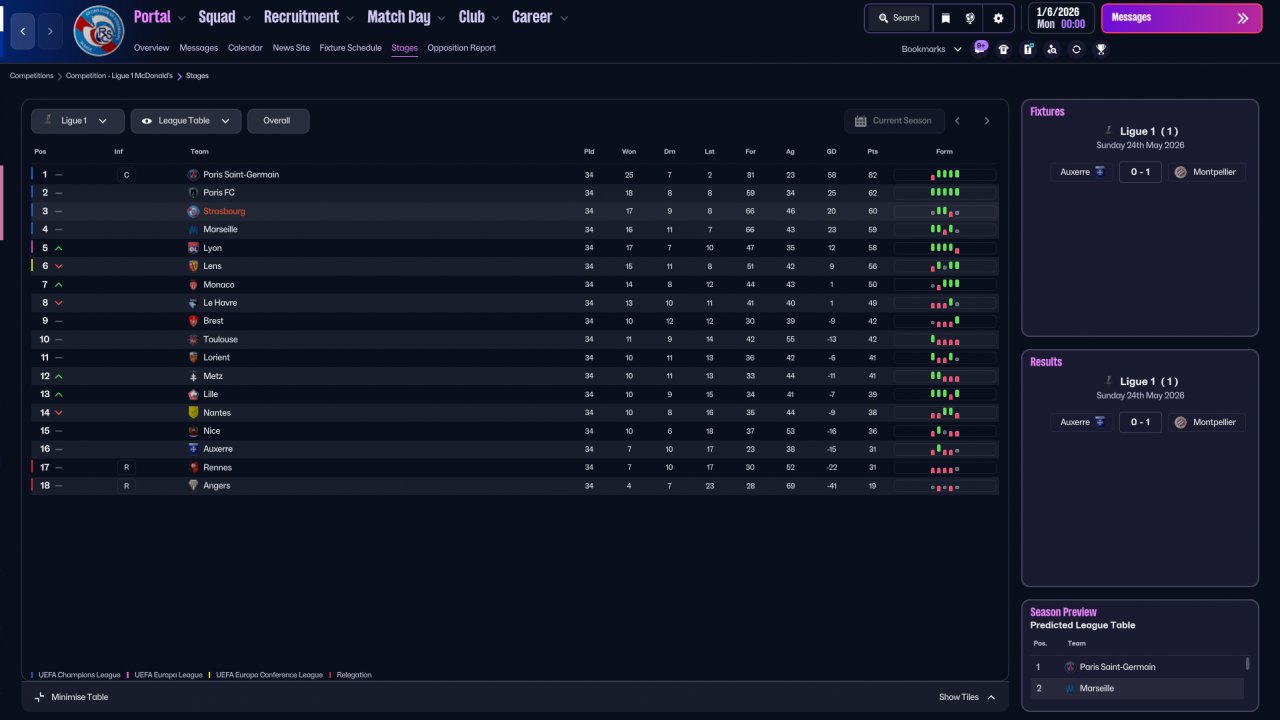
Task: Switch to the News Site tab
Action: click(x=291, y=48)
